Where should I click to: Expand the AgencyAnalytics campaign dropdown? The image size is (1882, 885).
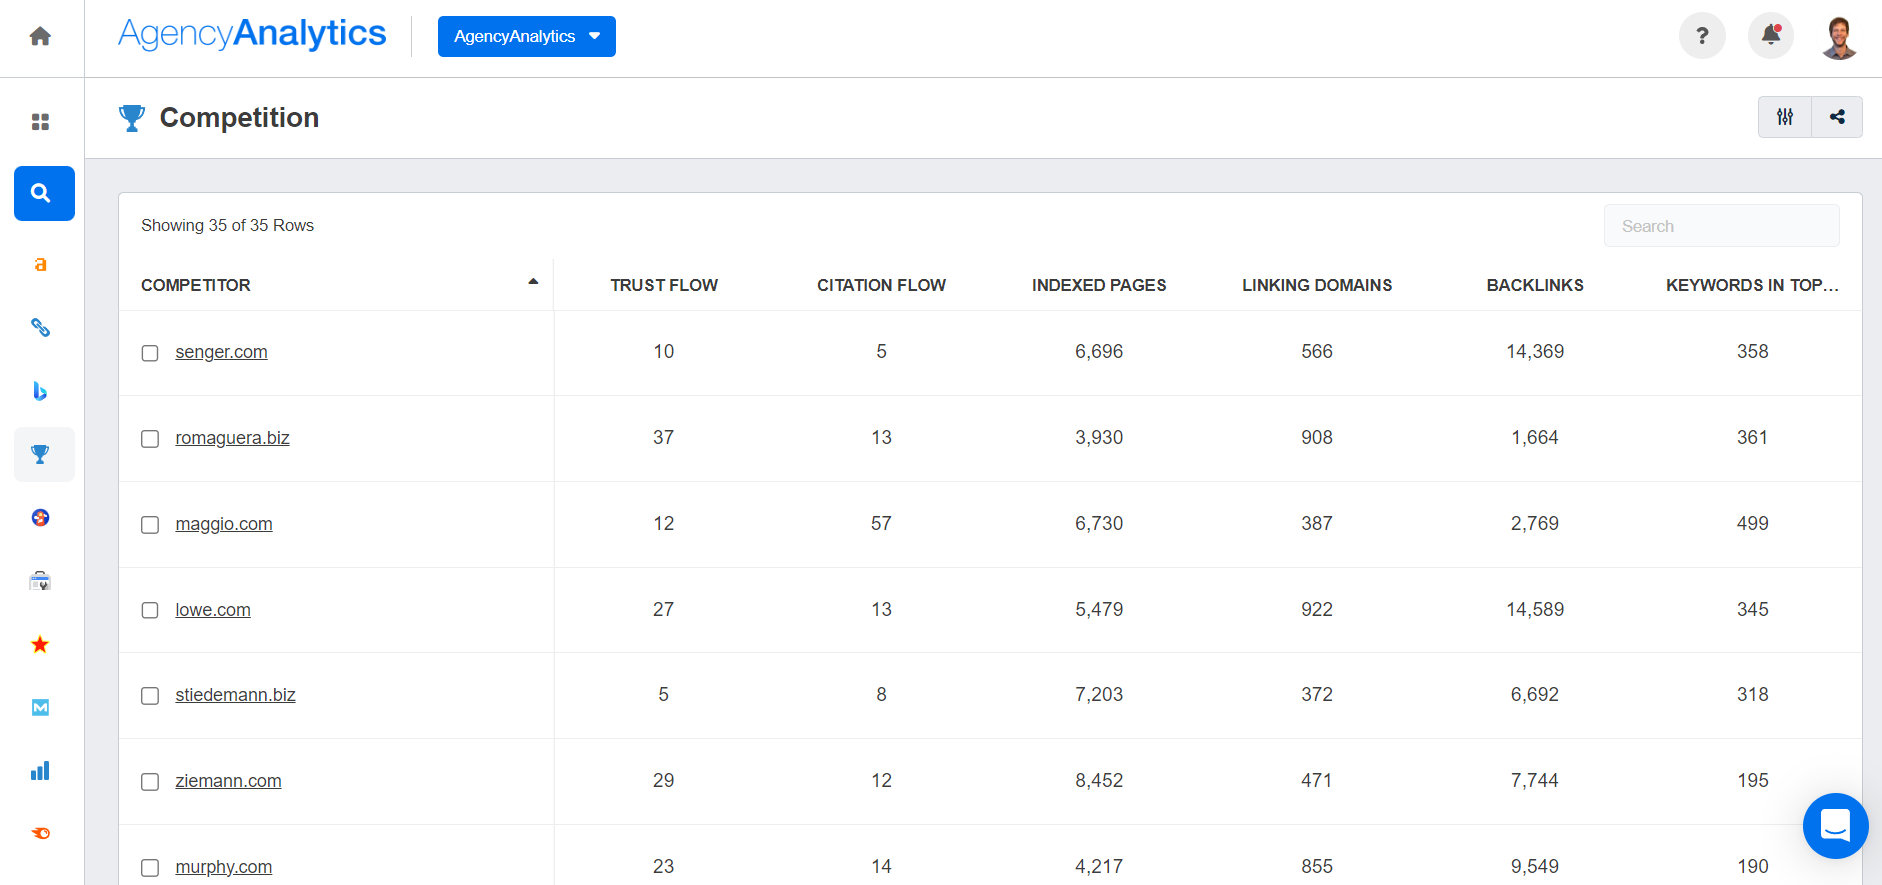[x=526, y=37]
